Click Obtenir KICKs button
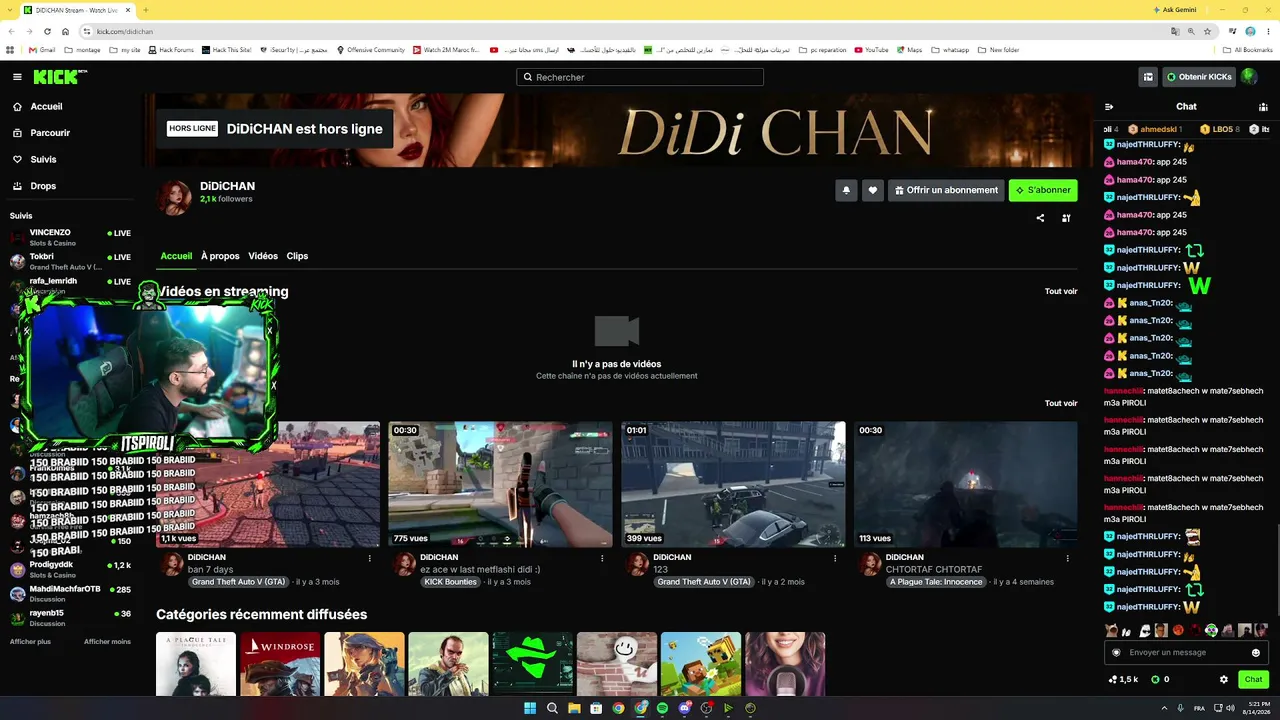This screenshot has width=1280, height=720. click(x=1200, y=77)
